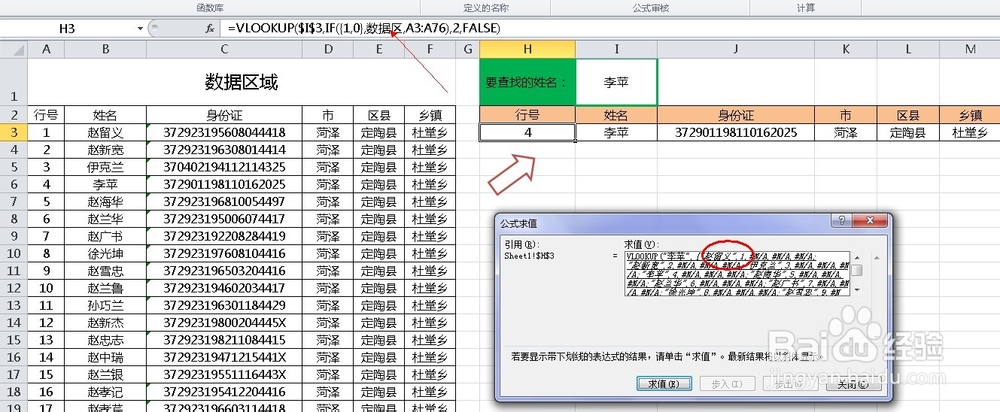Select highlighted column H header

coord(527,49)
